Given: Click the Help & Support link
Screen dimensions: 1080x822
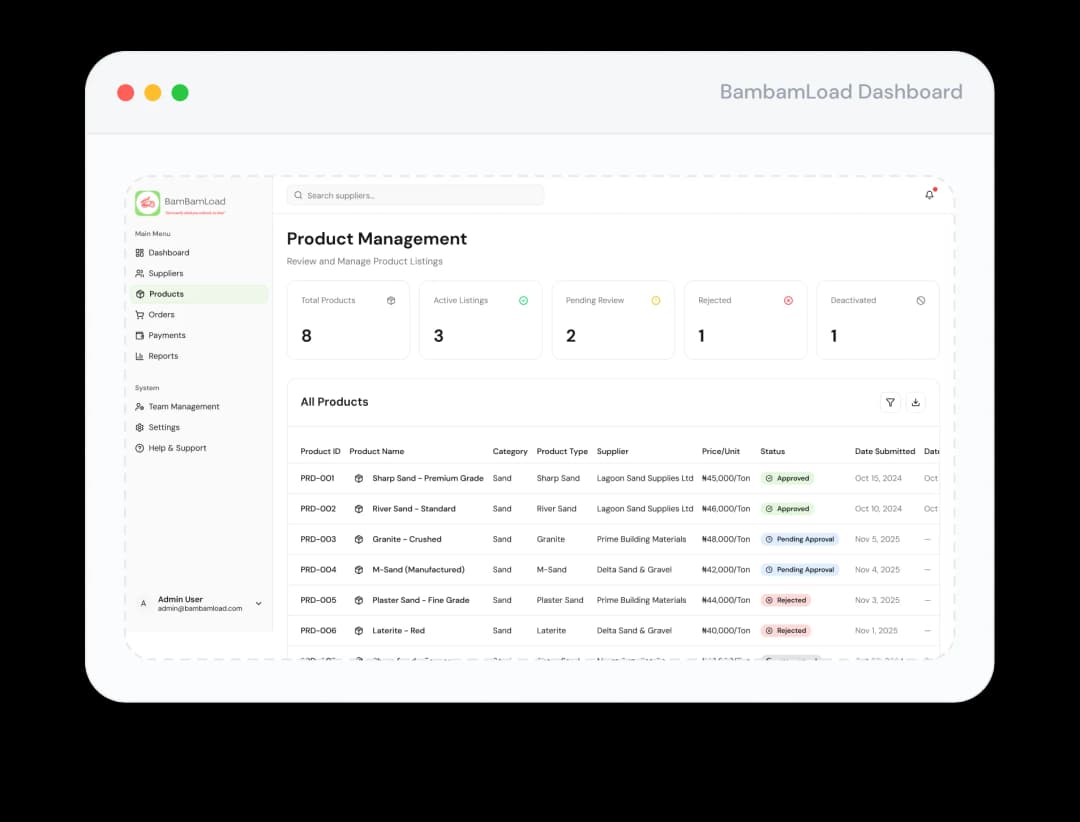Looking at the screenshot, I should 177,448.
